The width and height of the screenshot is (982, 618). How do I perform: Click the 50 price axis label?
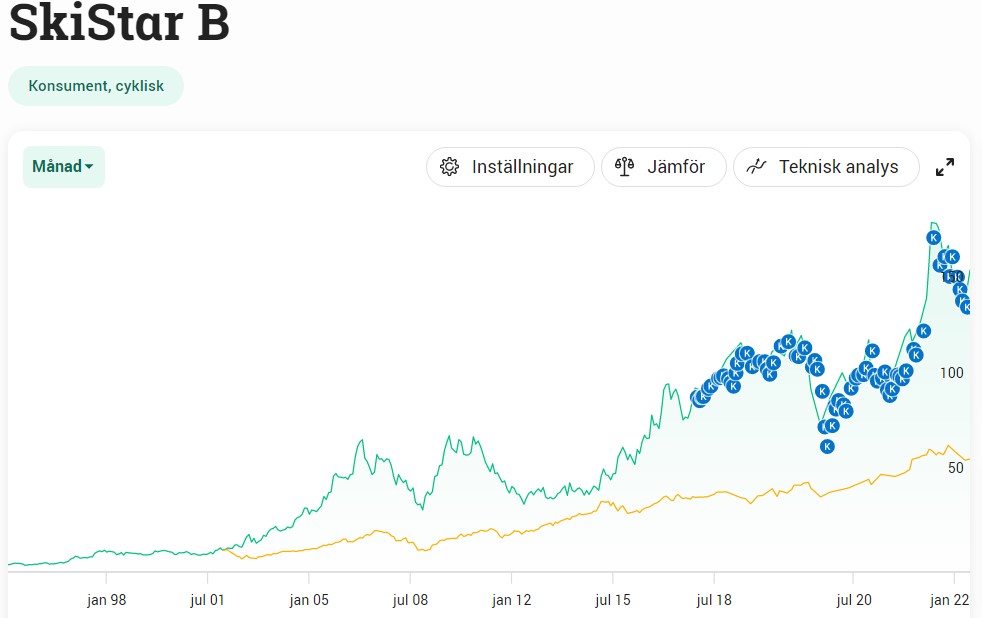[x=955, y=468]
